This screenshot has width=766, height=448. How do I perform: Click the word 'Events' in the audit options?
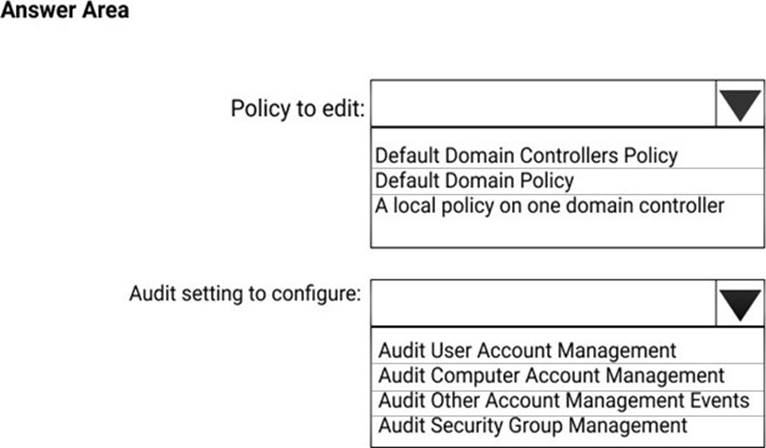[x=720, y=401]
